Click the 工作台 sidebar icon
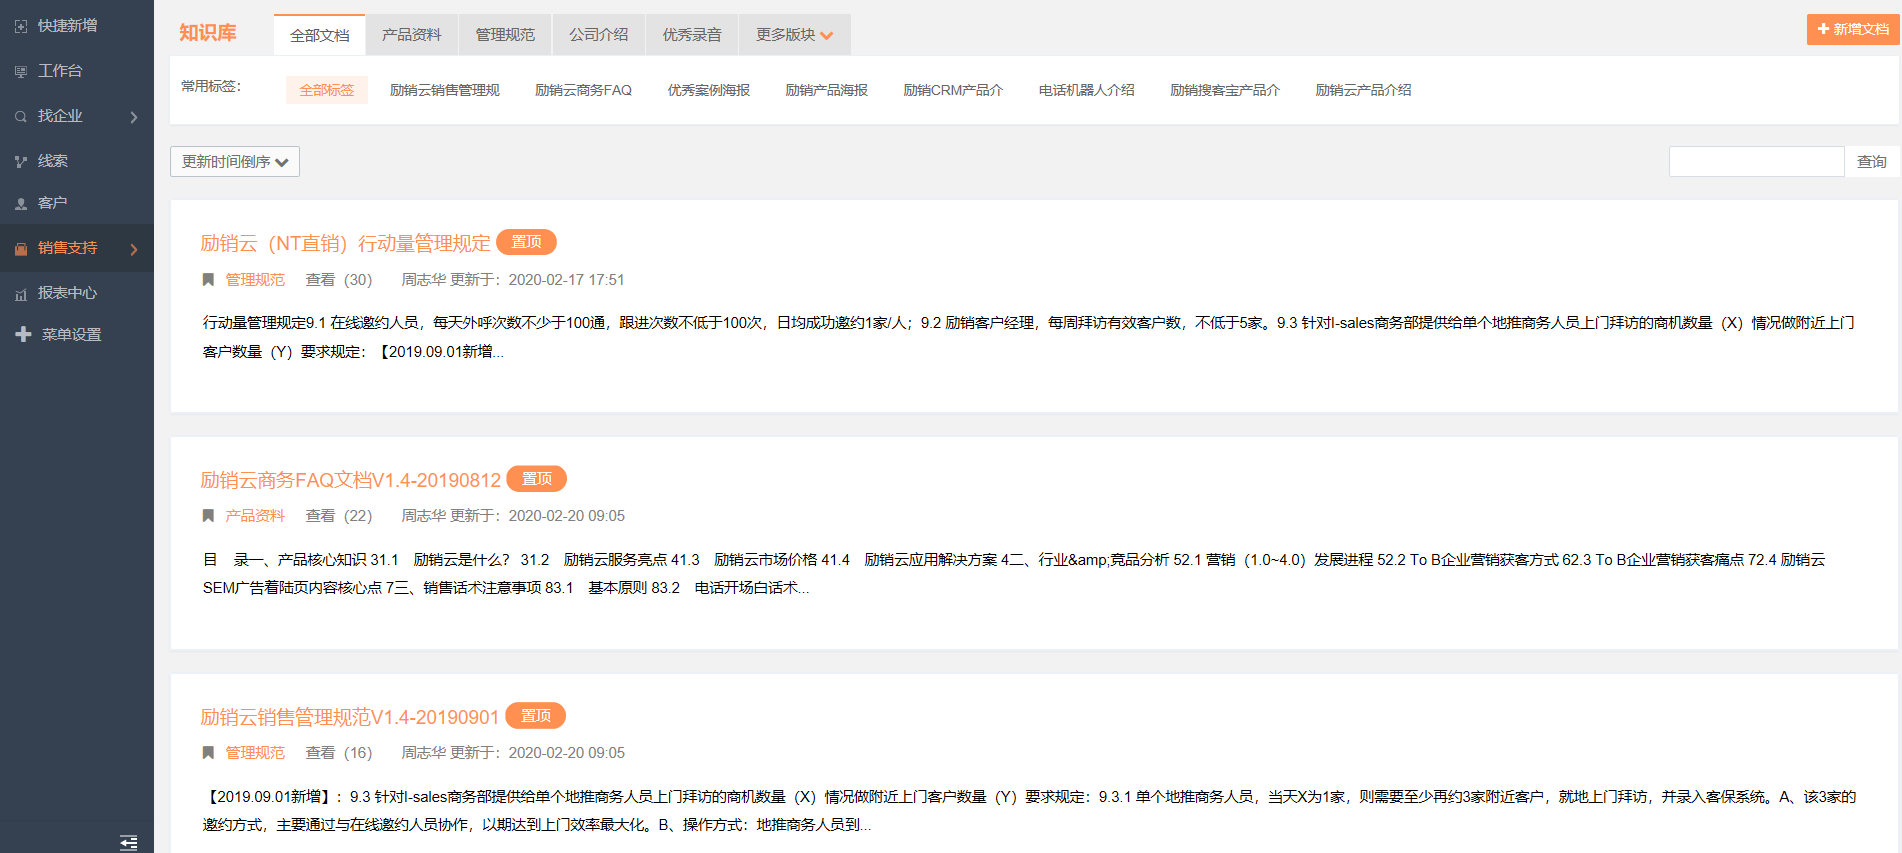 20,71
